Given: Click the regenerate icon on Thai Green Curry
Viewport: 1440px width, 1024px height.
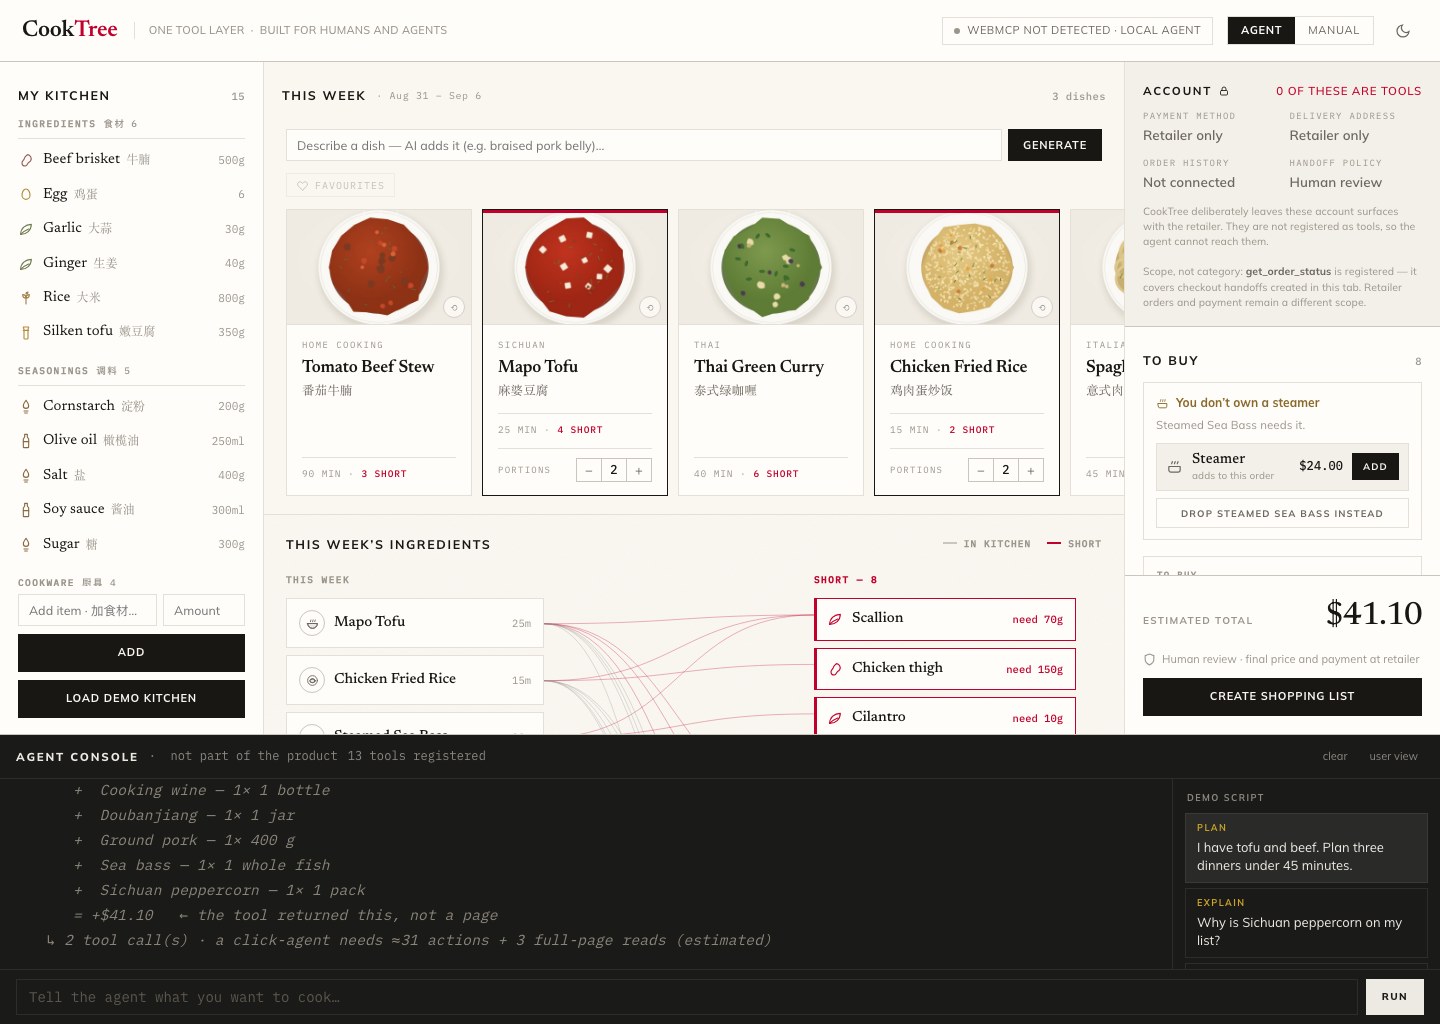Looking at the screenshot, I should click(x=846, y=308).
